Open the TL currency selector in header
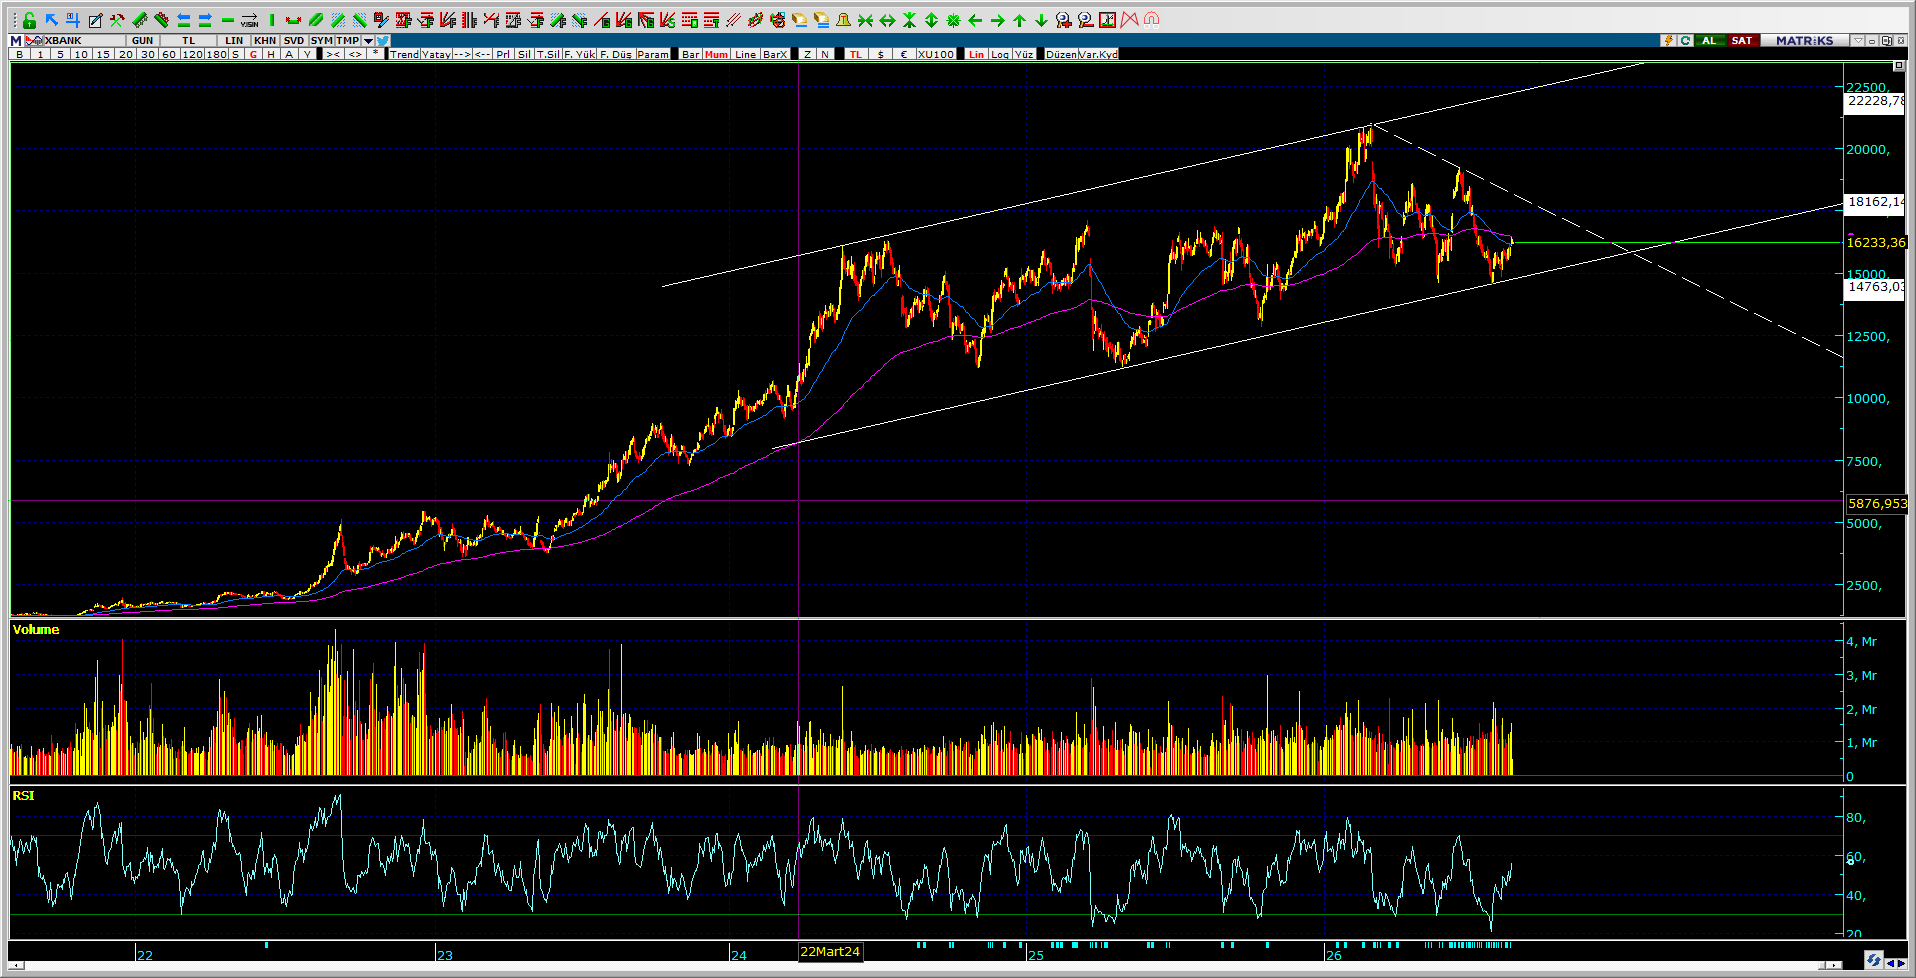This screenshot has height=978, width=1916. point(189,41)
